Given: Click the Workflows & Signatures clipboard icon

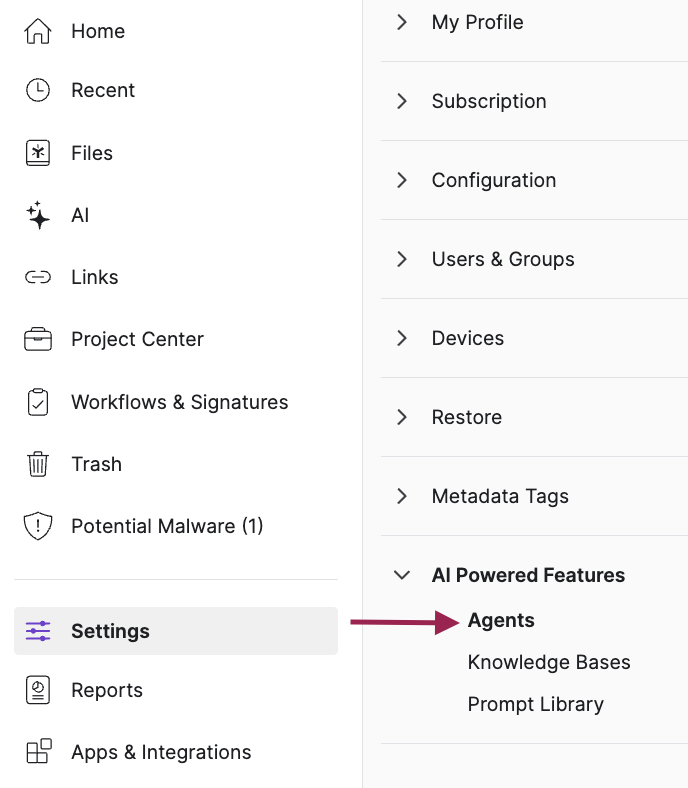Looking at the screenshot, I should (38, 402).
